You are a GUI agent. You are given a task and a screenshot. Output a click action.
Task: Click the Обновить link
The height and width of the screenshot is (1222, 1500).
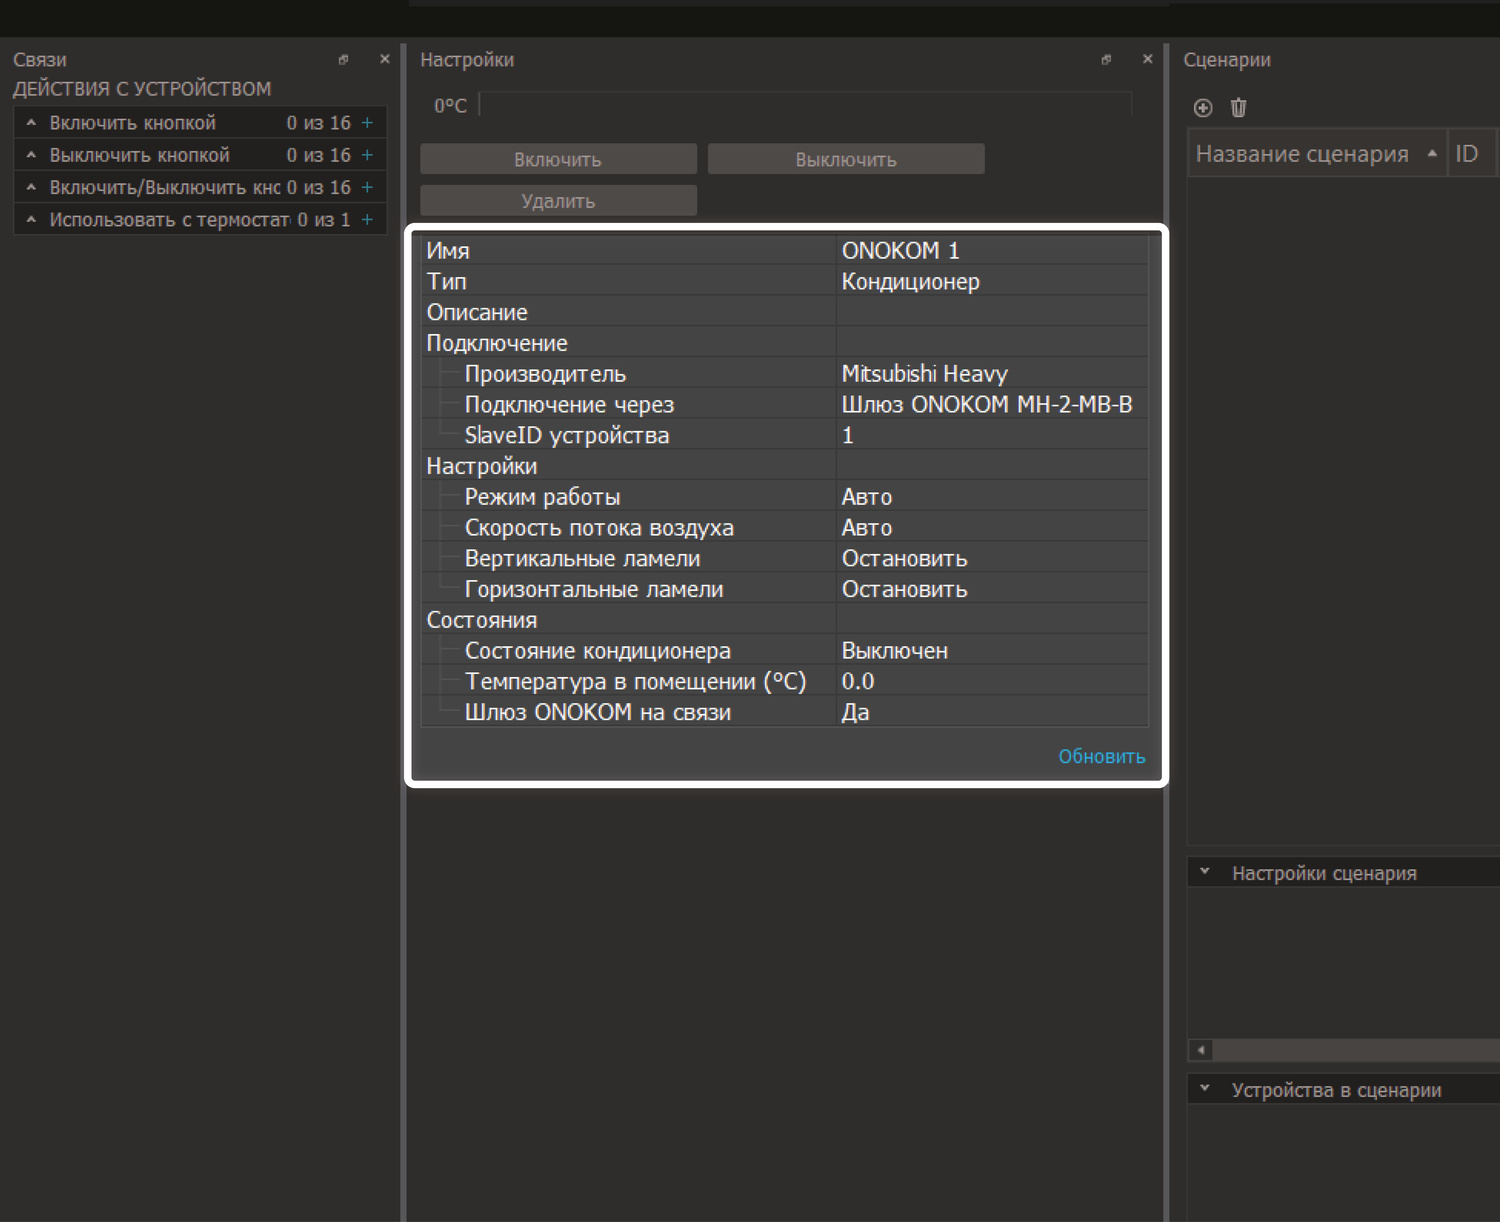click(x=1101, y=757)
